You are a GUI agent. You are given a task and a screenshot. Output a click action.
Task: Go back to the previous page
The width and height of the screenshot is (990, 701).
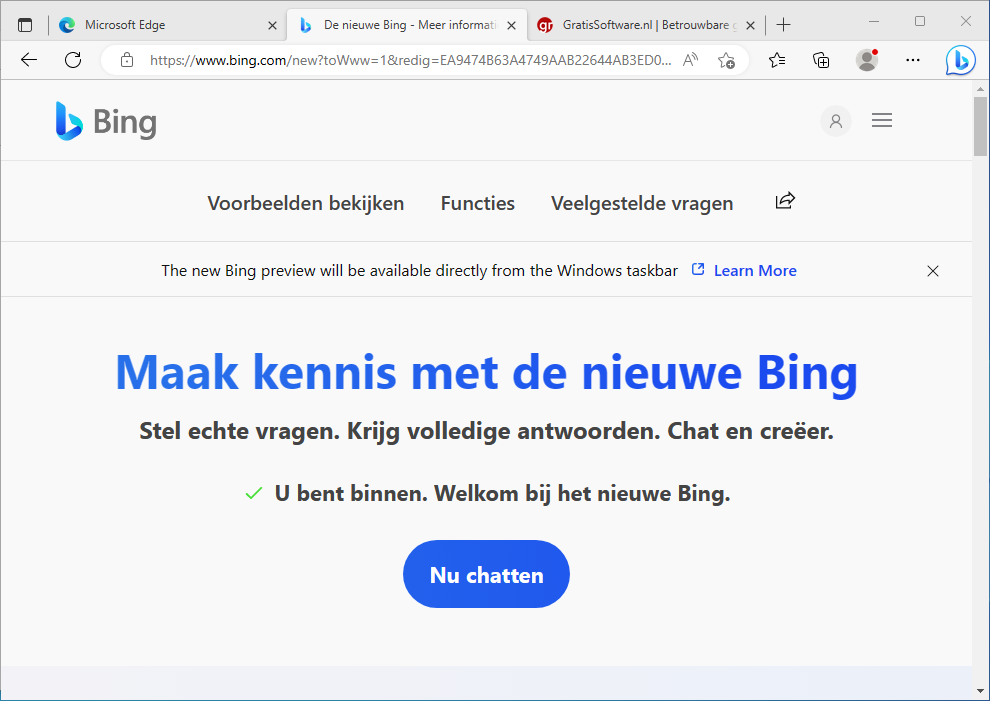(x=29, y=60)
